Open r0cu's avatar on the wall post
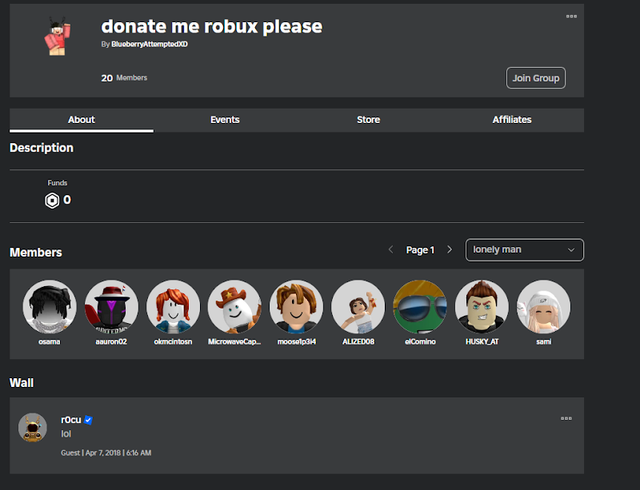The height and width of the screenshot is (490, 640). pyautogui.click(x=33, y=428)
